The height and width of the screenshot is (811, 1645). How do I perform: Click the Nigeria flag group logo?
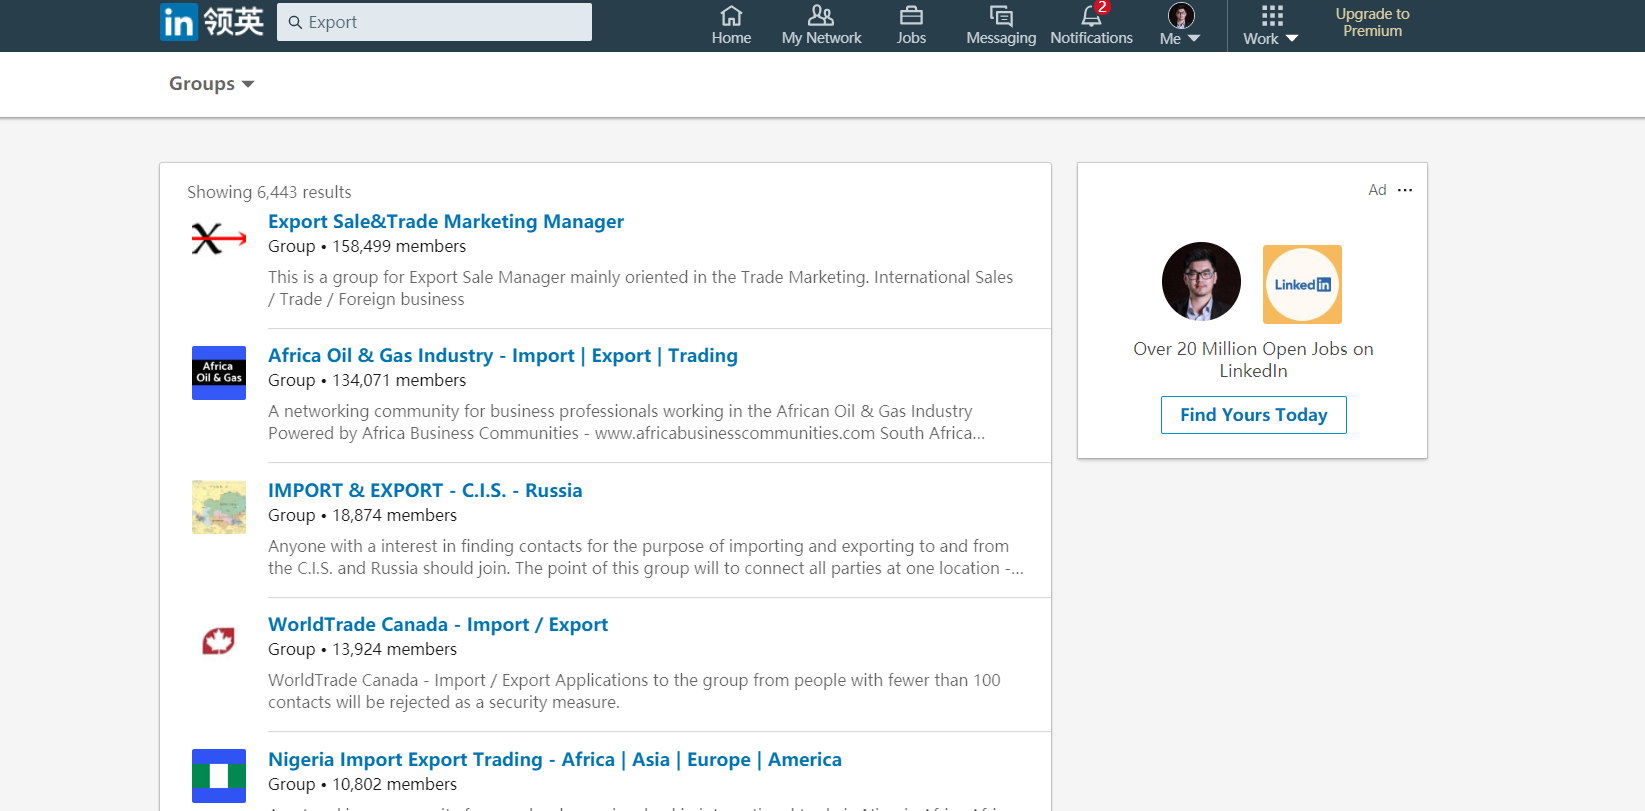pos(219,776)
